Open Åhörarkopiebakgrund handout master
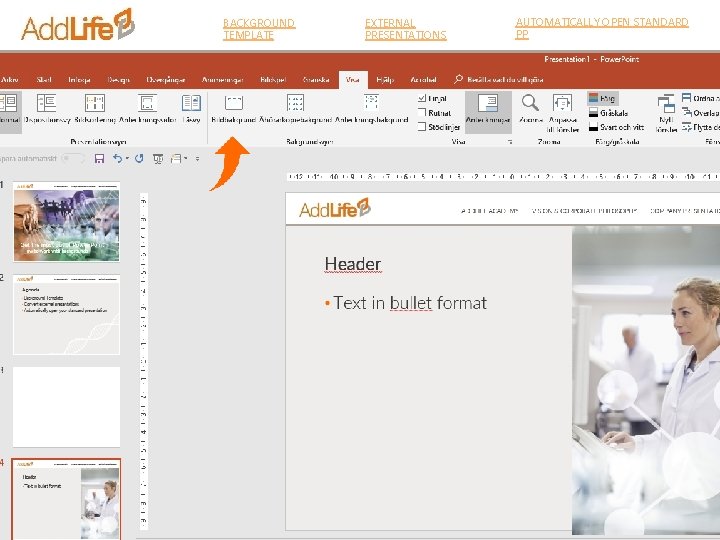This screenshot has height=540, width=720. tap(295, 109)
